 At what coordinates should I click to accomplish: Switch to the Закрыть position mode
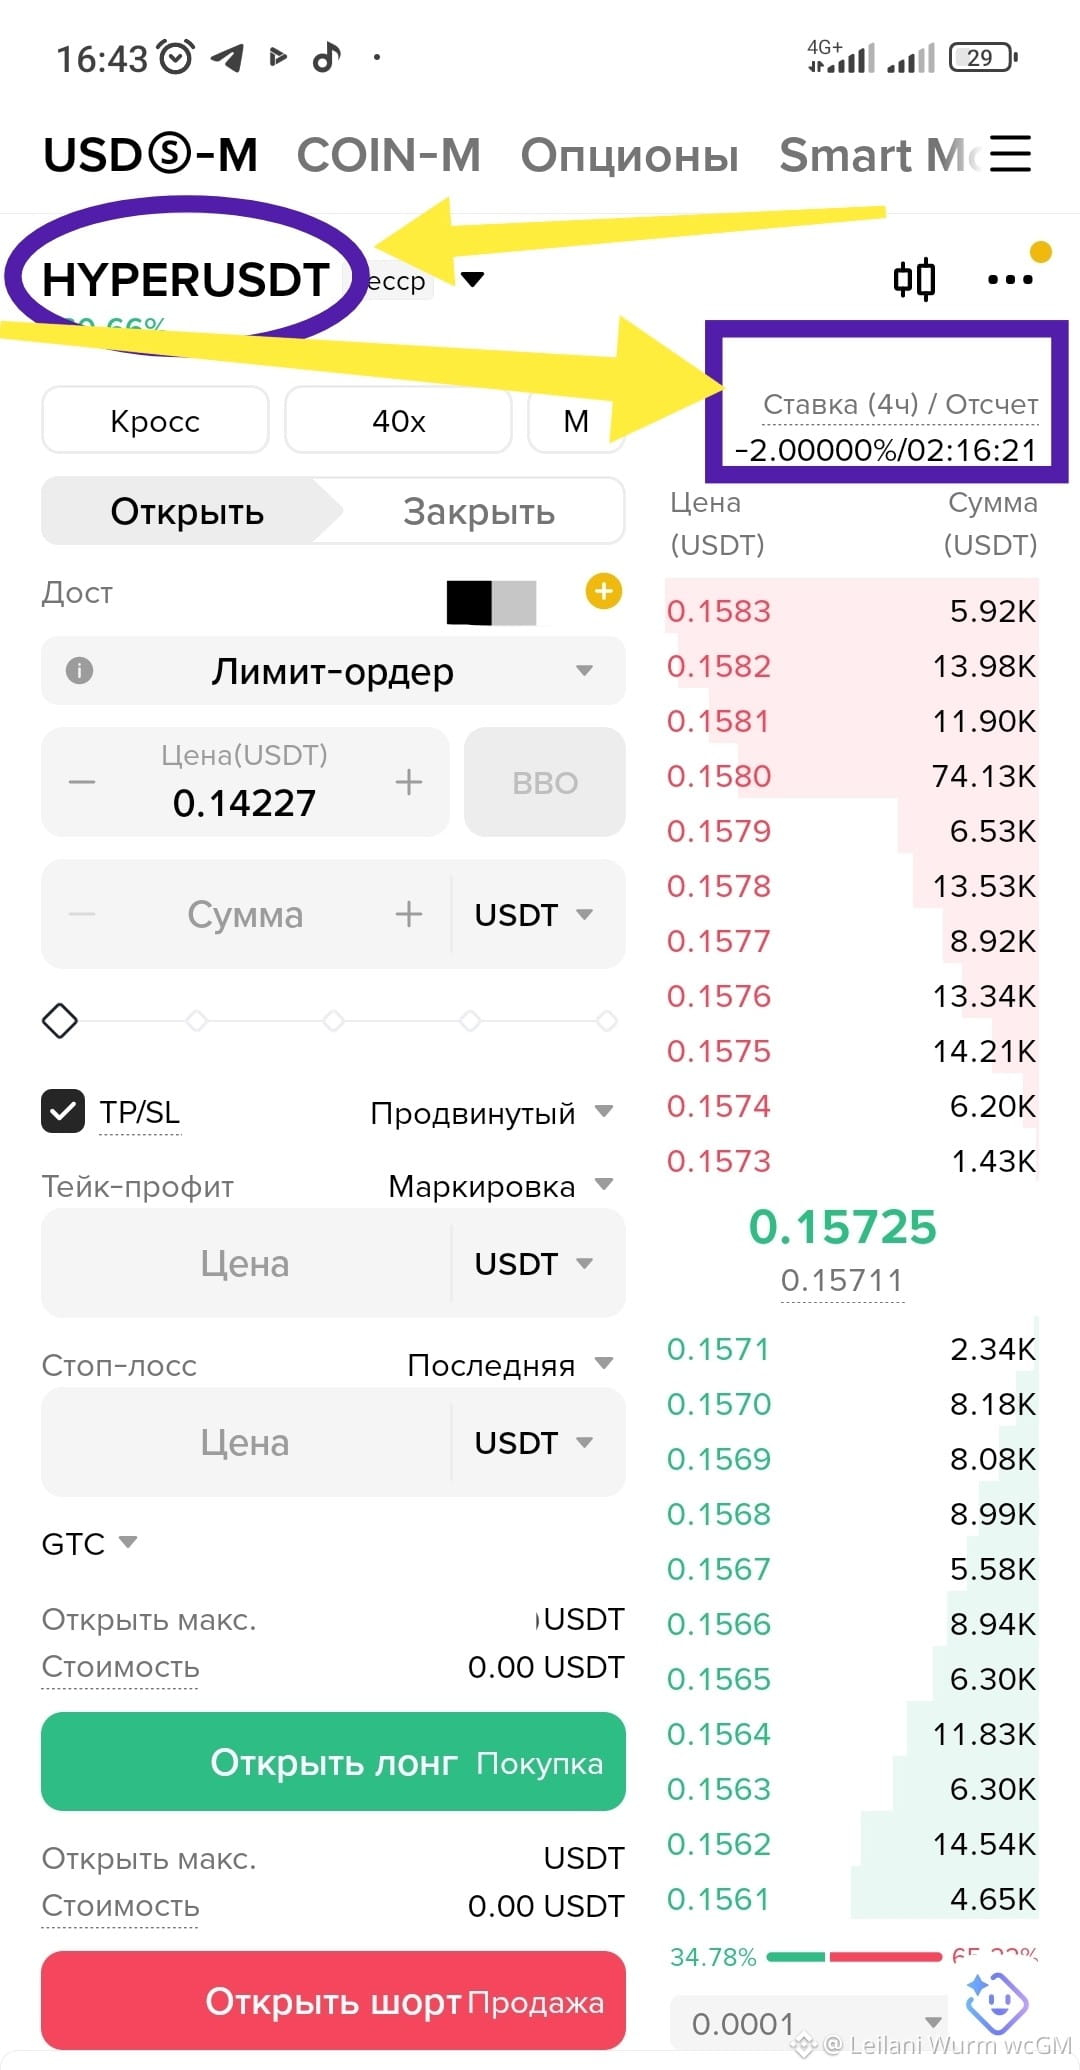pyautogui.click(x=478, y=511)
